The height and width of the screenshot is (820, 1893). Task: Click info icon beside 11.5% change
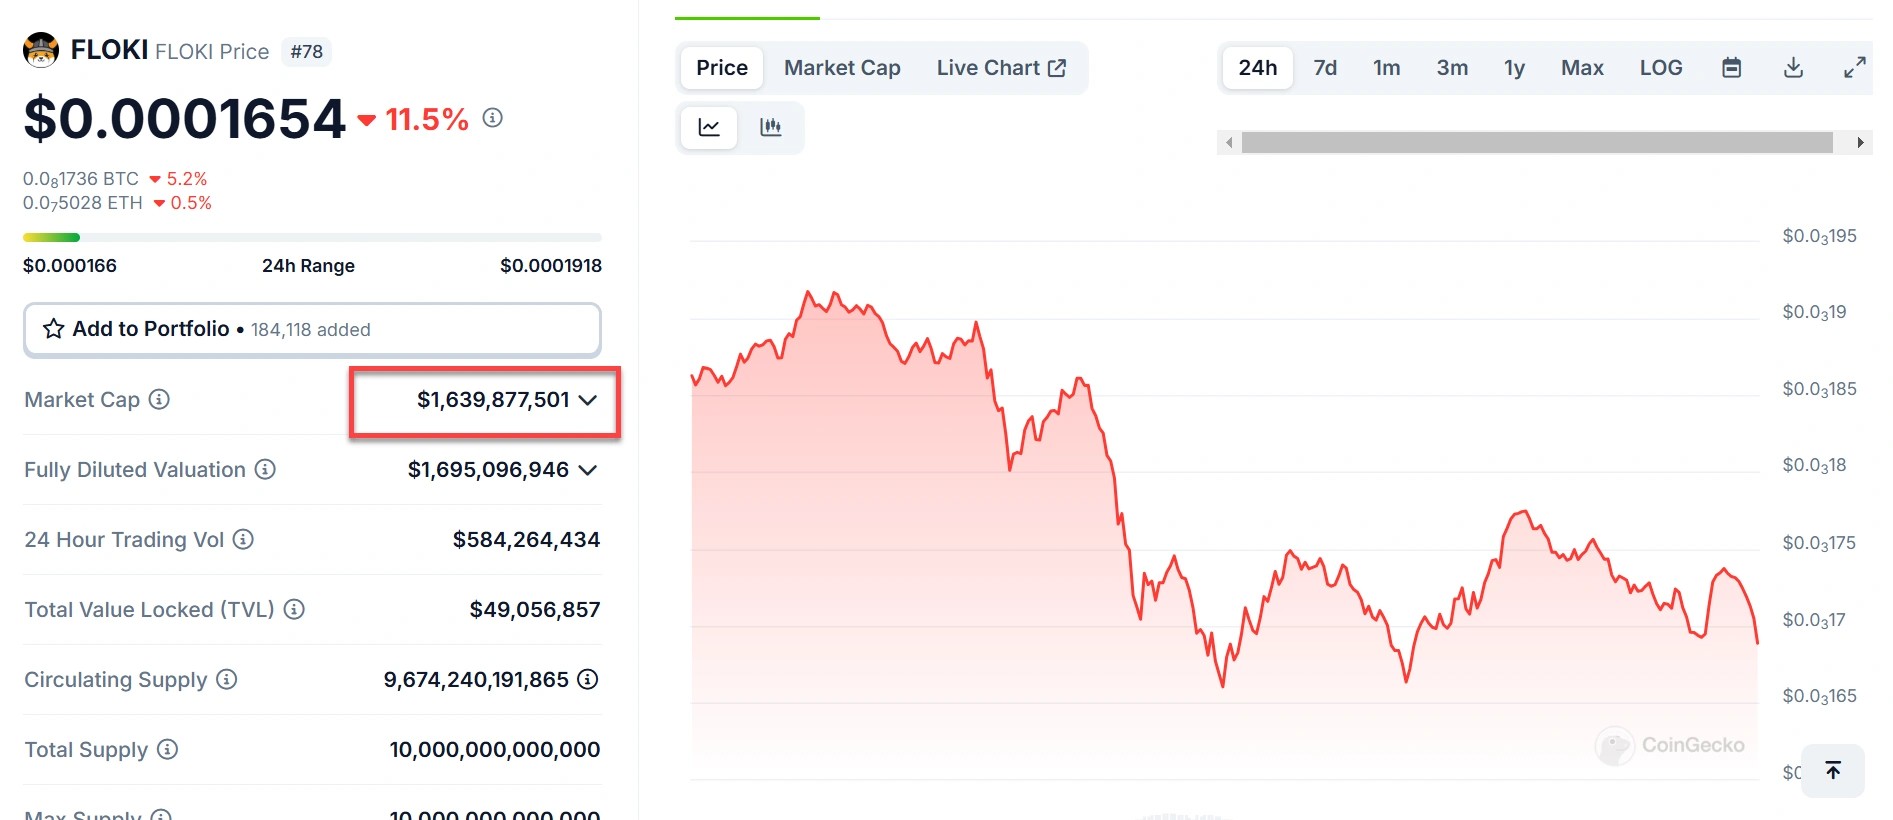click(492, 118)
